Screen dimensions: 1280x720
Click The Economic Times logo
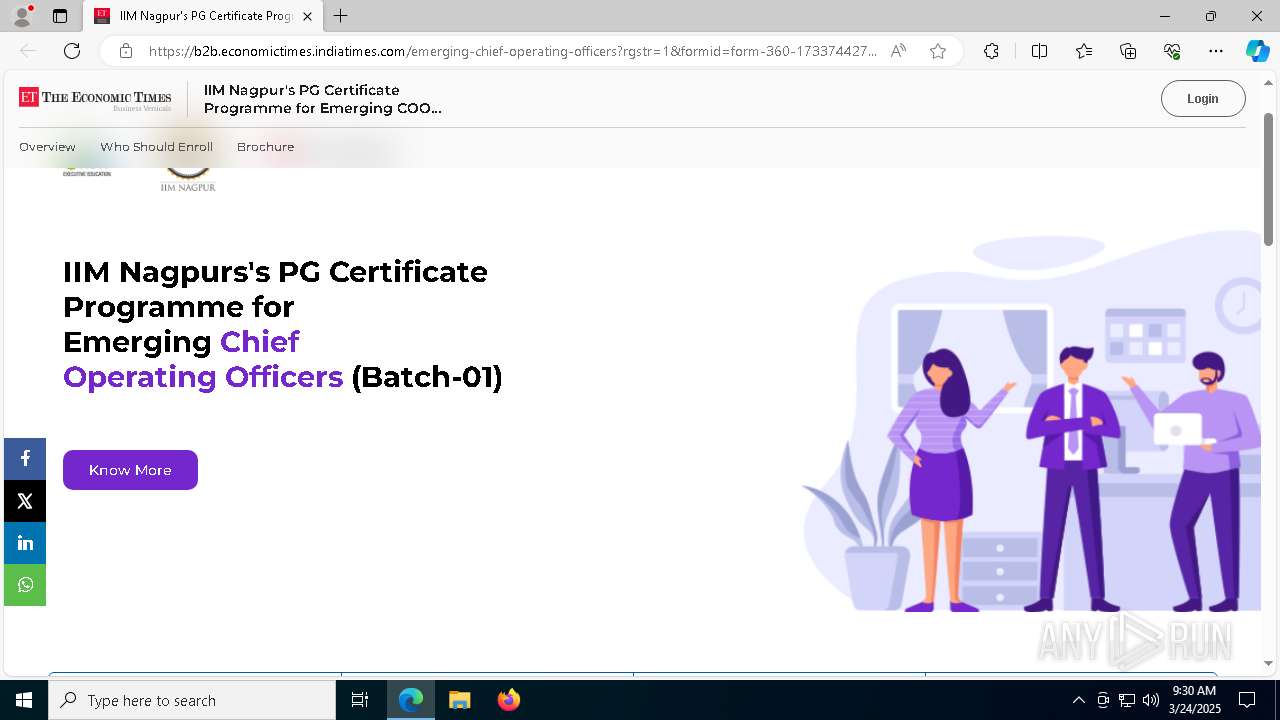pyautogui.click(x=95, y=98)
